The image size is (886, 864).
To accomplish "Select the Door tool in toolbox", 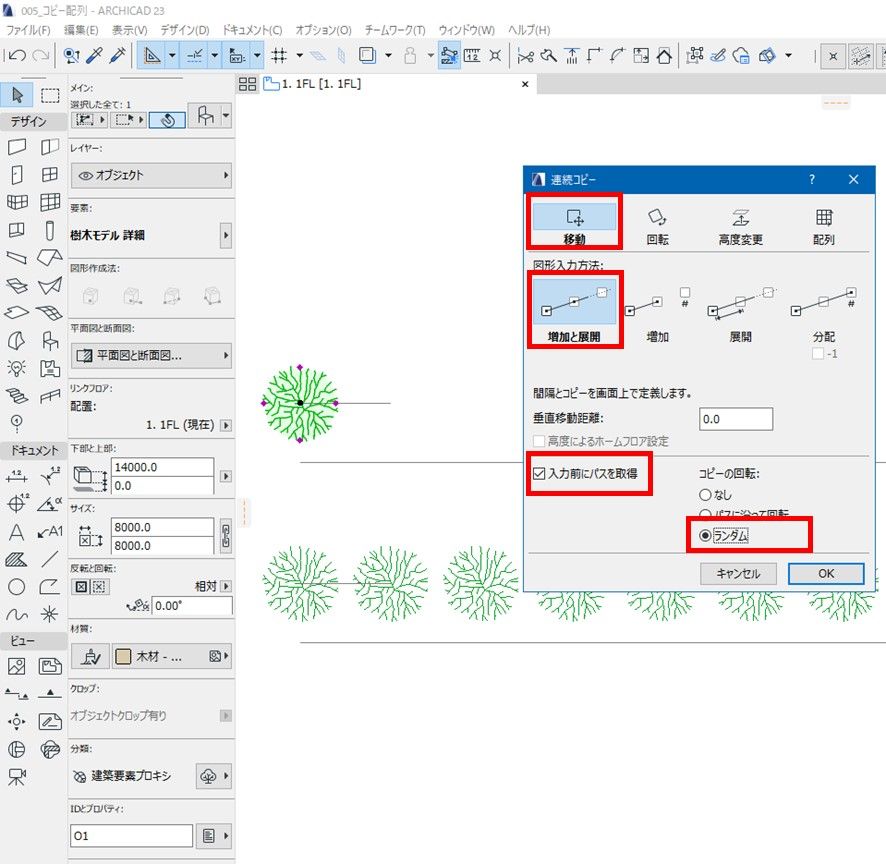I will pyautogui.click(x=17, y=175).
